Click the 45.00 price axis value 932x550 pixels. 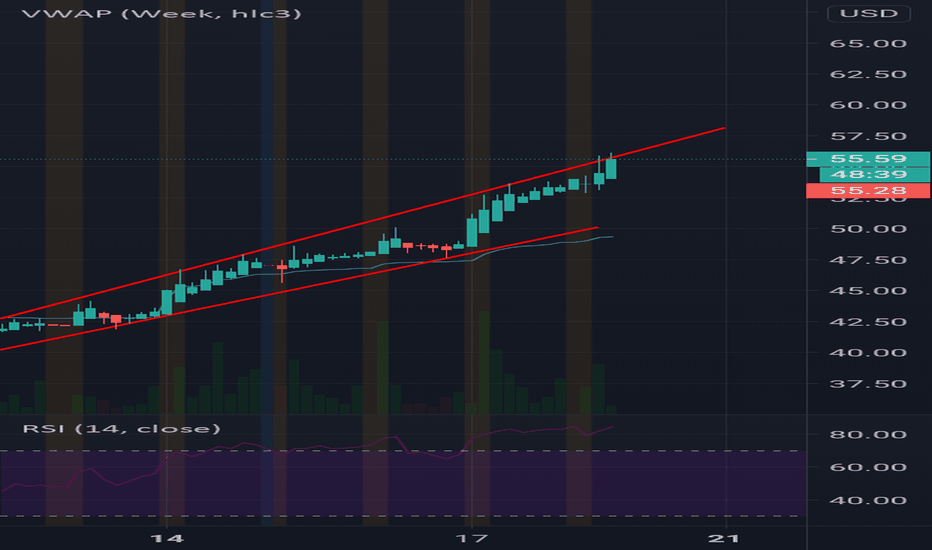868,291
